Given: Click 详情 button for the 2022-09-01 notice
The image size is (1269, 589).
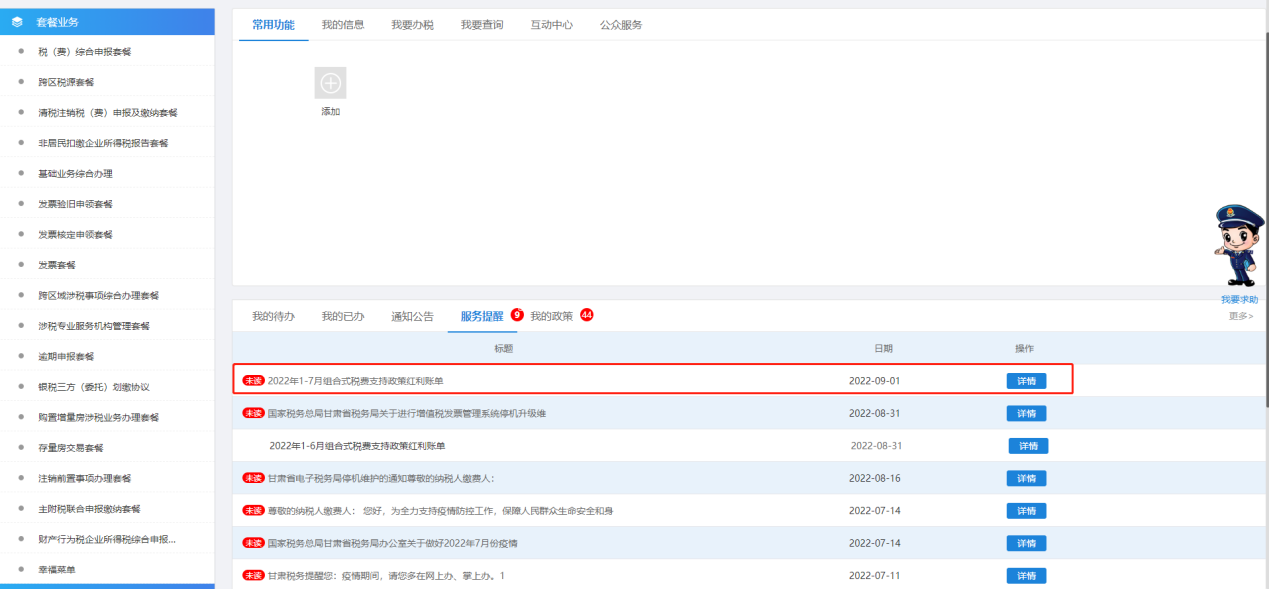Looking at the screenshot, I should (x=1026, y=381).
